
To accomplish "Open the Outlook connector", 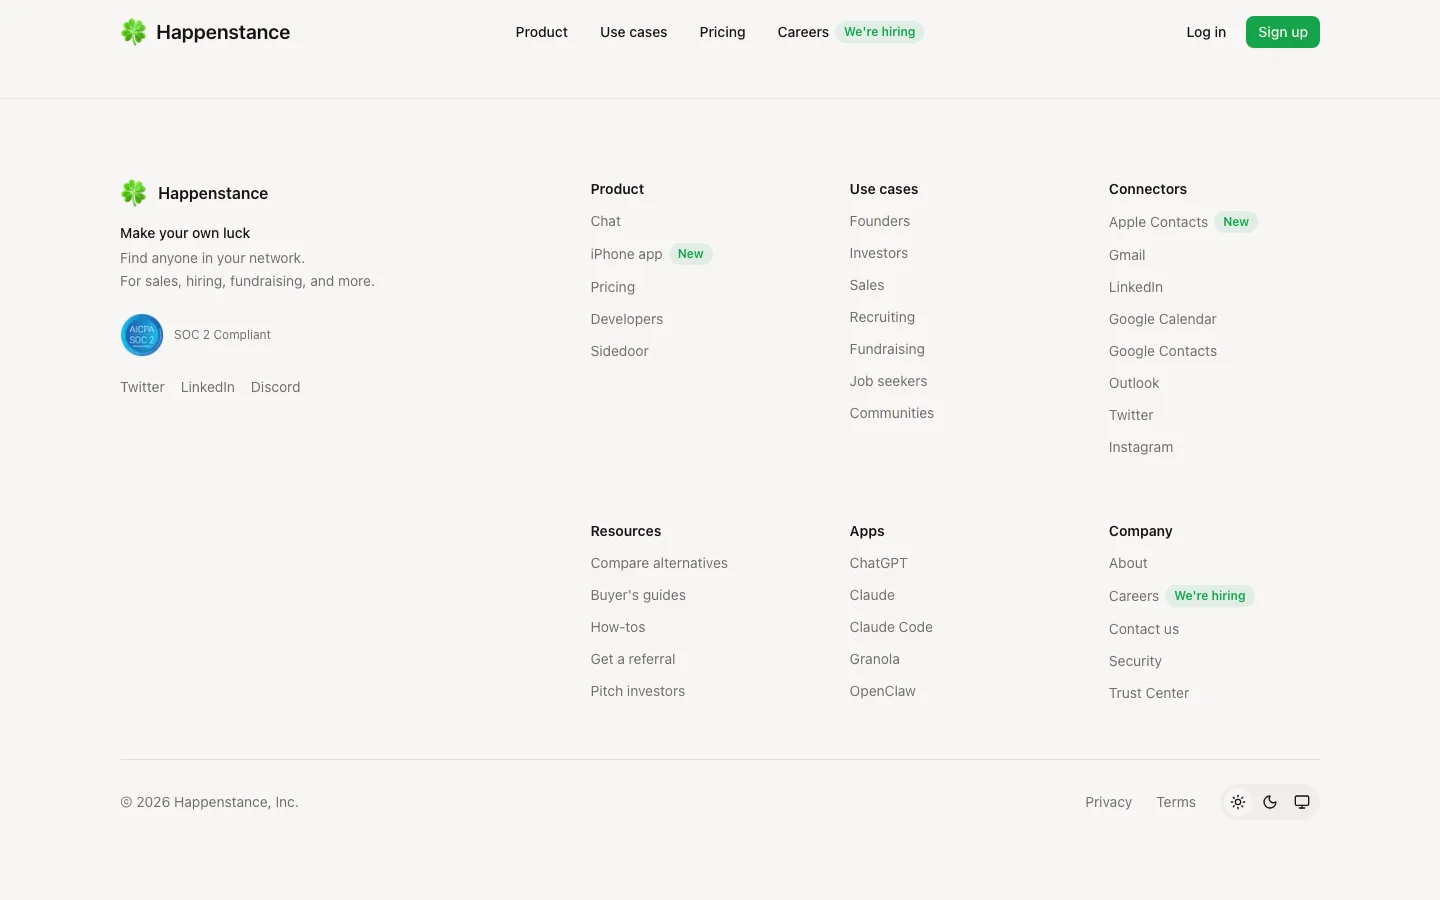I will (x=1134, y=383).
